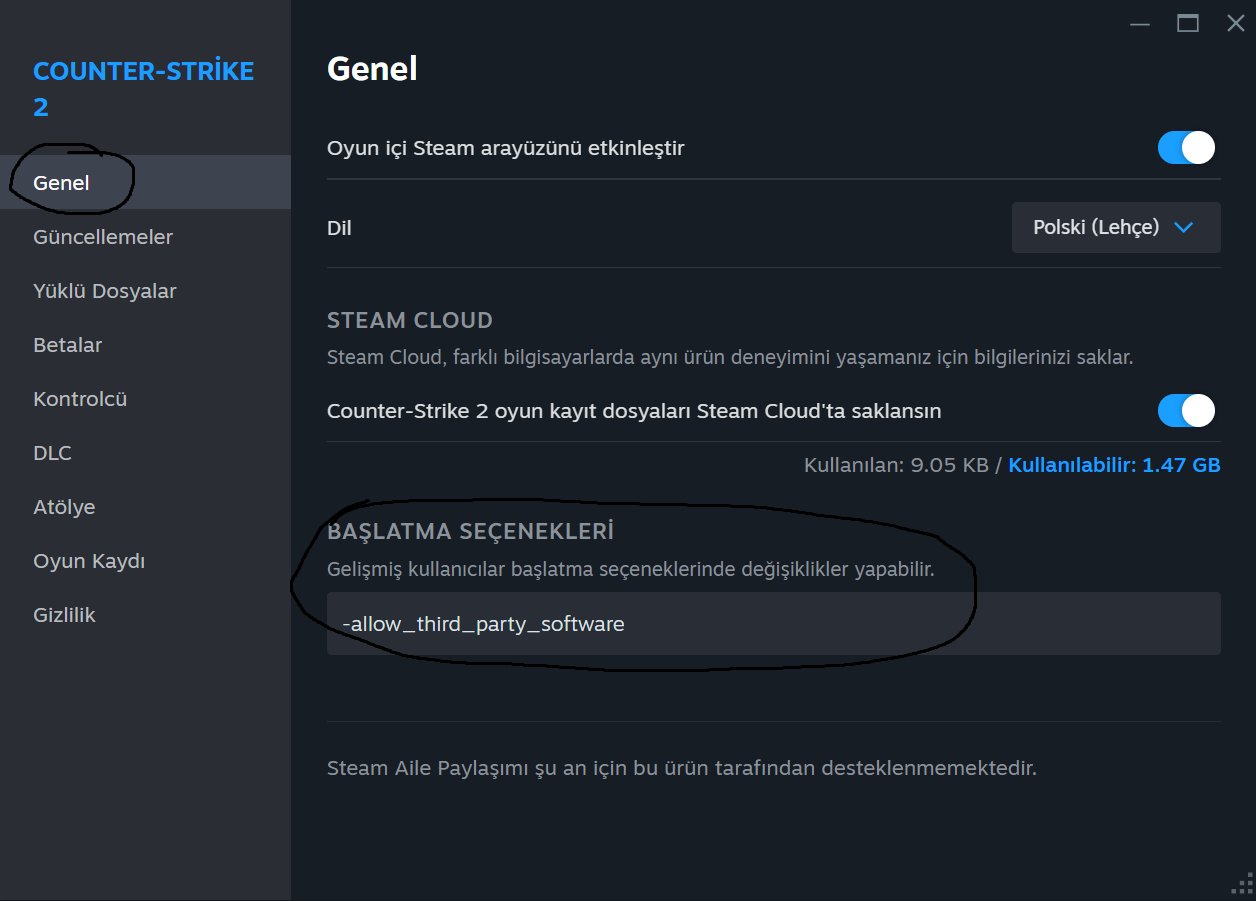Click the window resize grip corner
Viewport: 1256px width, 901px height.
[1243, 888]
